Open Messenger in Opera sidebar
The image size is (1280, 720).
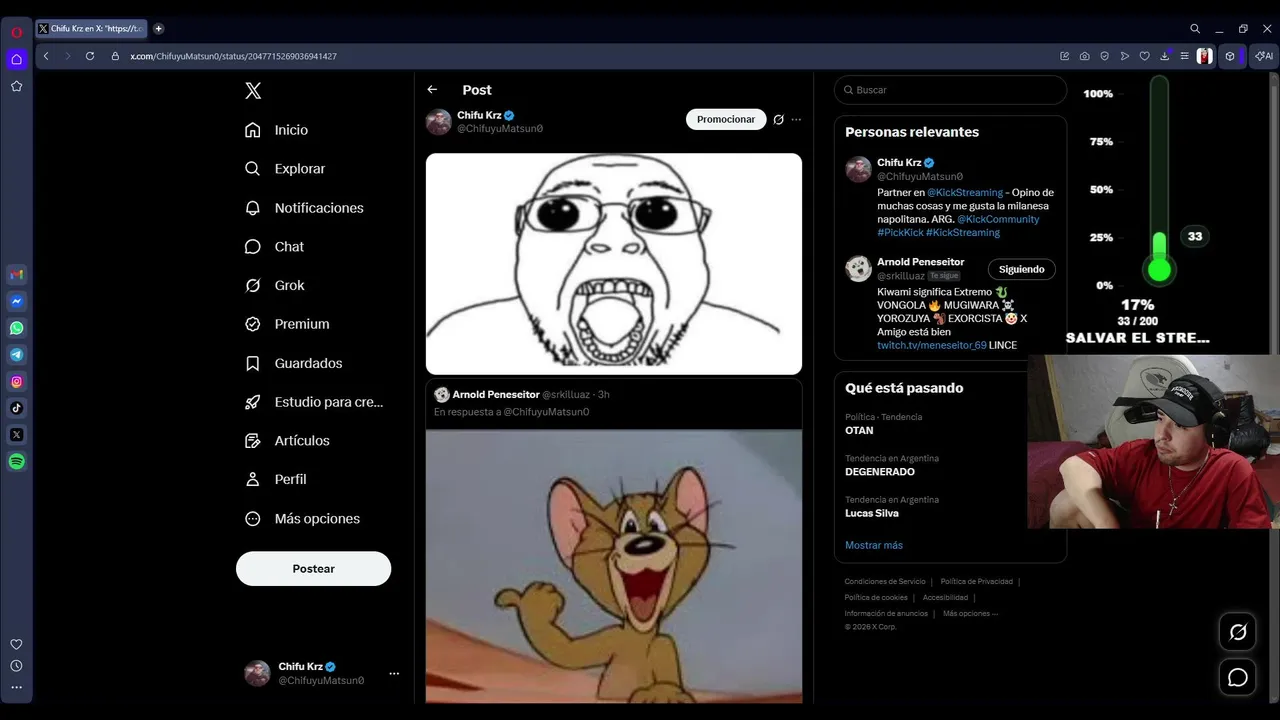(16, 301)
